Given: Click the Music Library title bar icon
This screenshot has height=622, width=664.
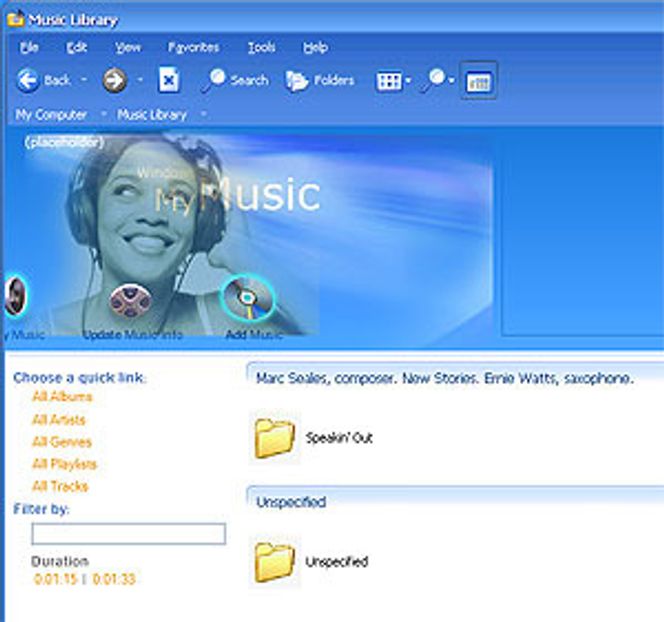Looking at the screenshot, I should pos(15,18).
